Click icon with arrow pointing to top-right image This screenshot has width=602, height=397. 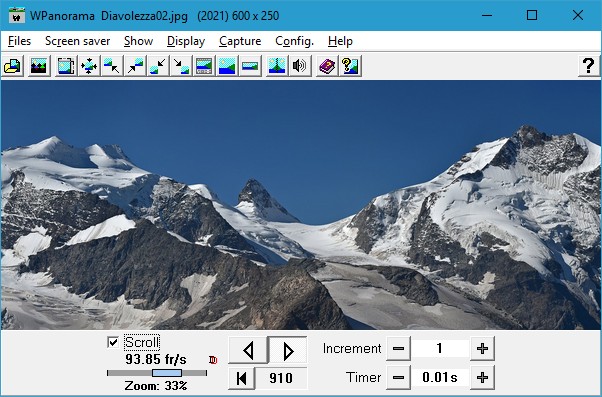click(x=135, y=66)
